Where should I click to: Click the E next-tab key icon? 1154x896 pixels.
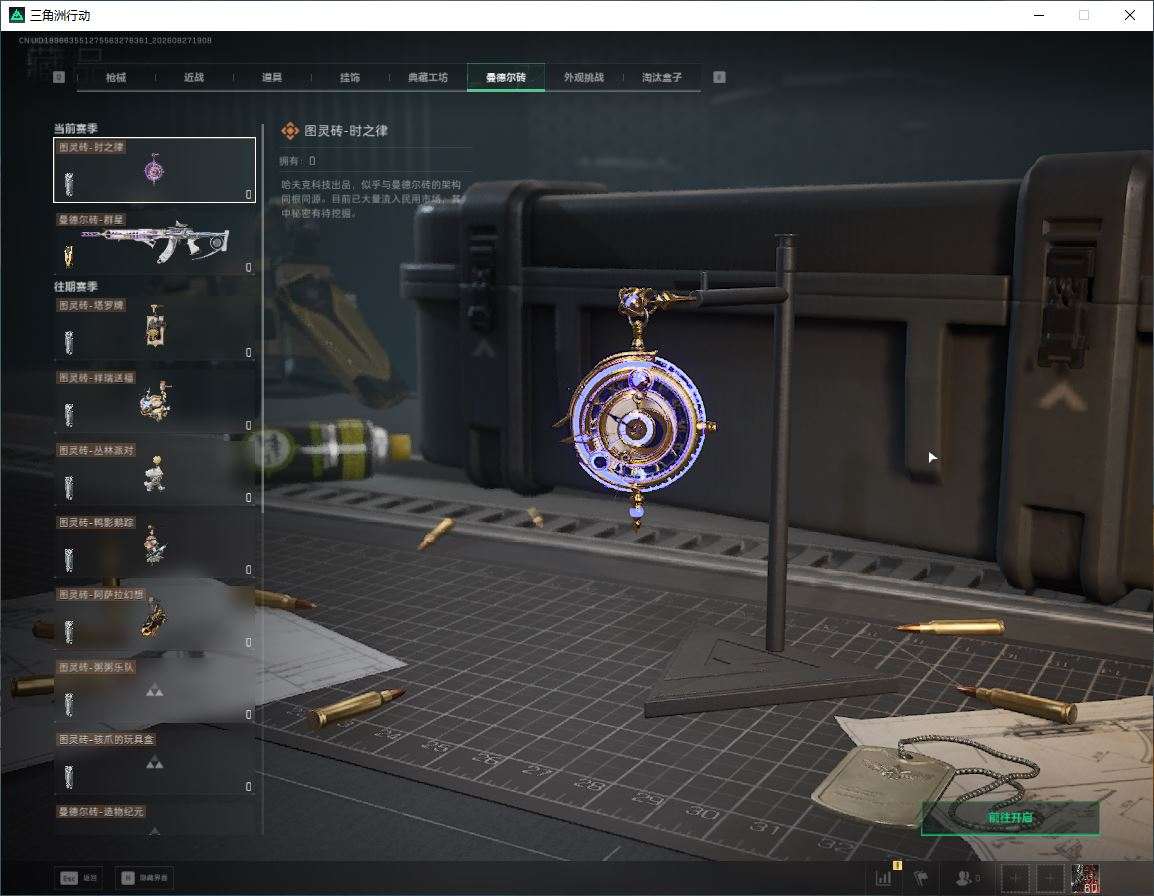click(x=720, y=77)
